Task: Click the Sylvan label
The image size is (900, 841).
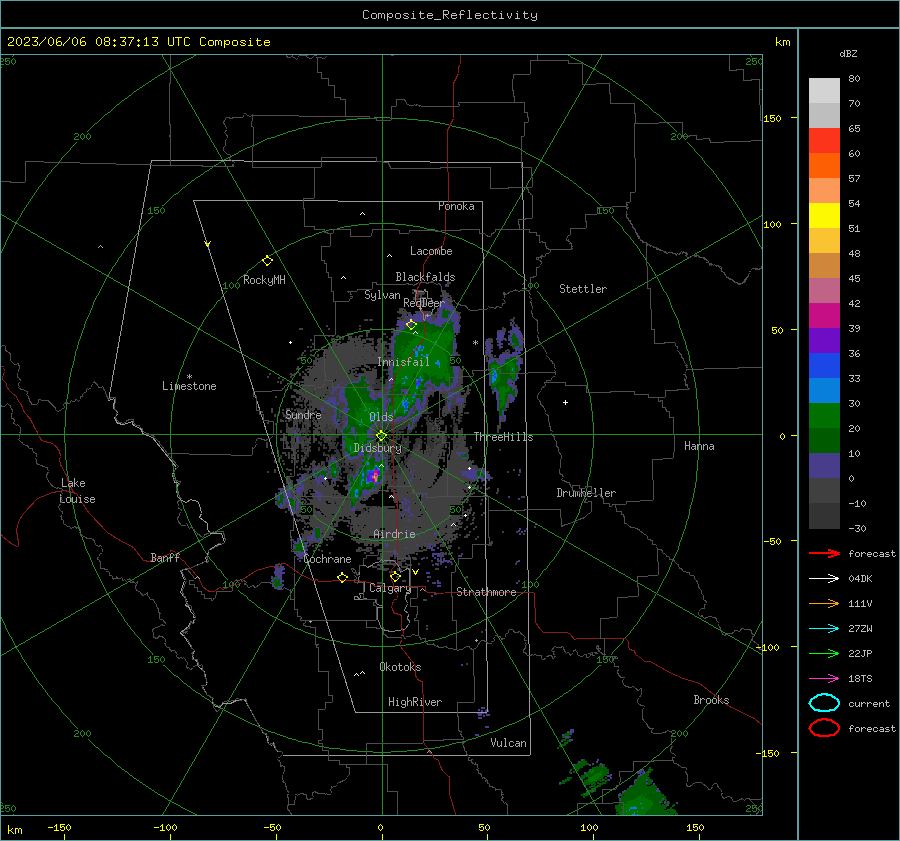Action: pyautogui.click(x=382, y=295)
